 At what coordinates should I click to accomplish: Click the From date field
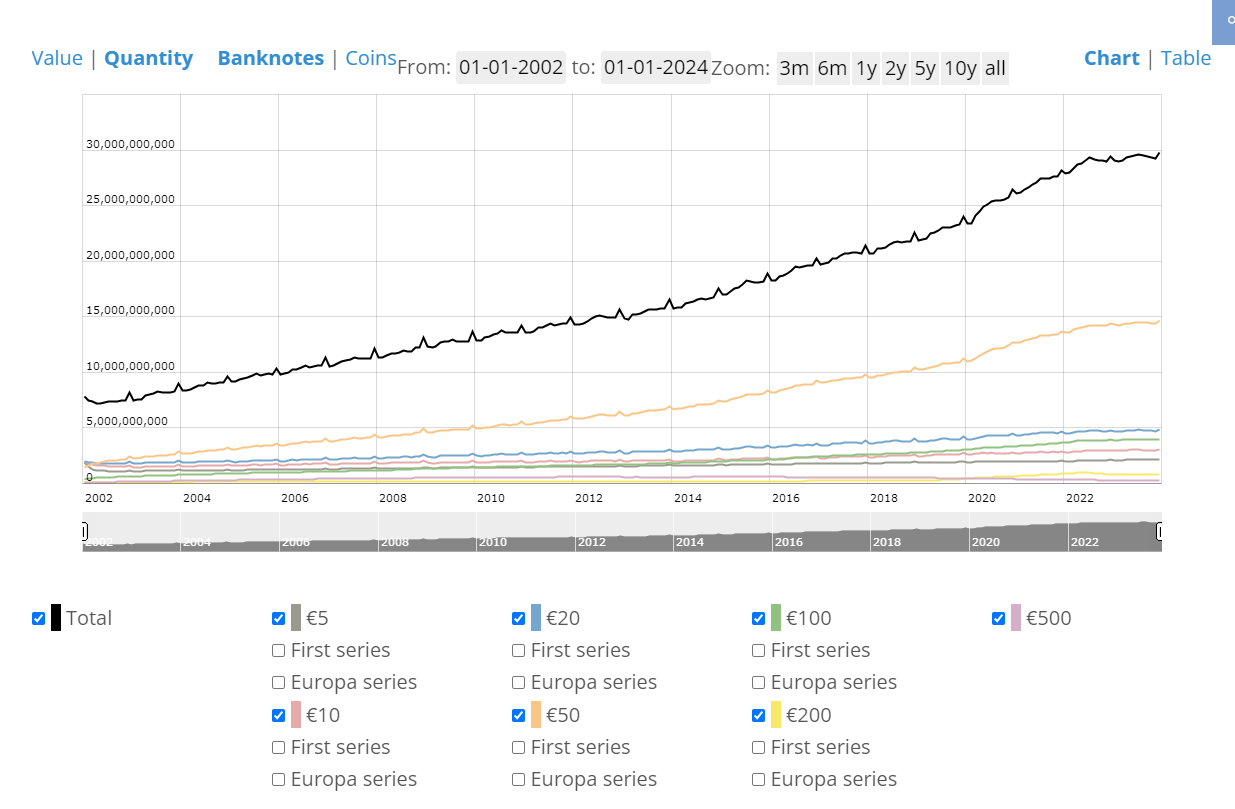pos(511,68)
